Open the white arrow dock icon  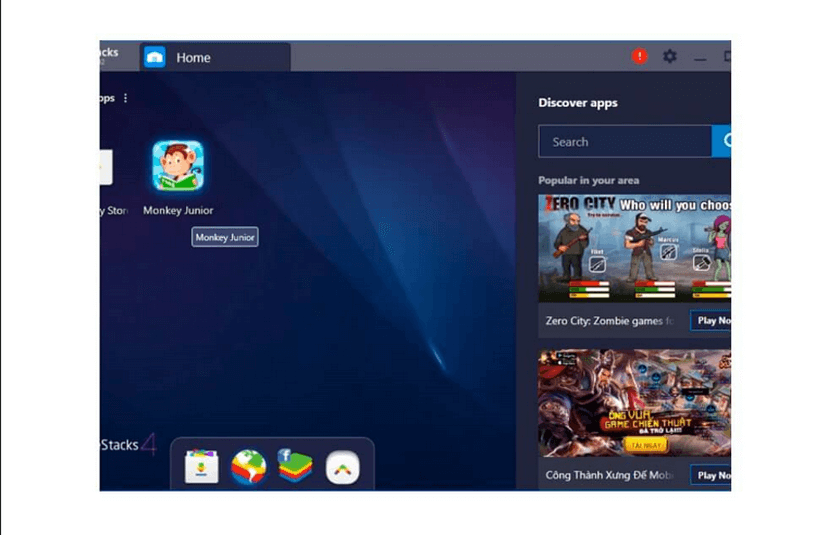pyautogui.click(x=343, y=468)
